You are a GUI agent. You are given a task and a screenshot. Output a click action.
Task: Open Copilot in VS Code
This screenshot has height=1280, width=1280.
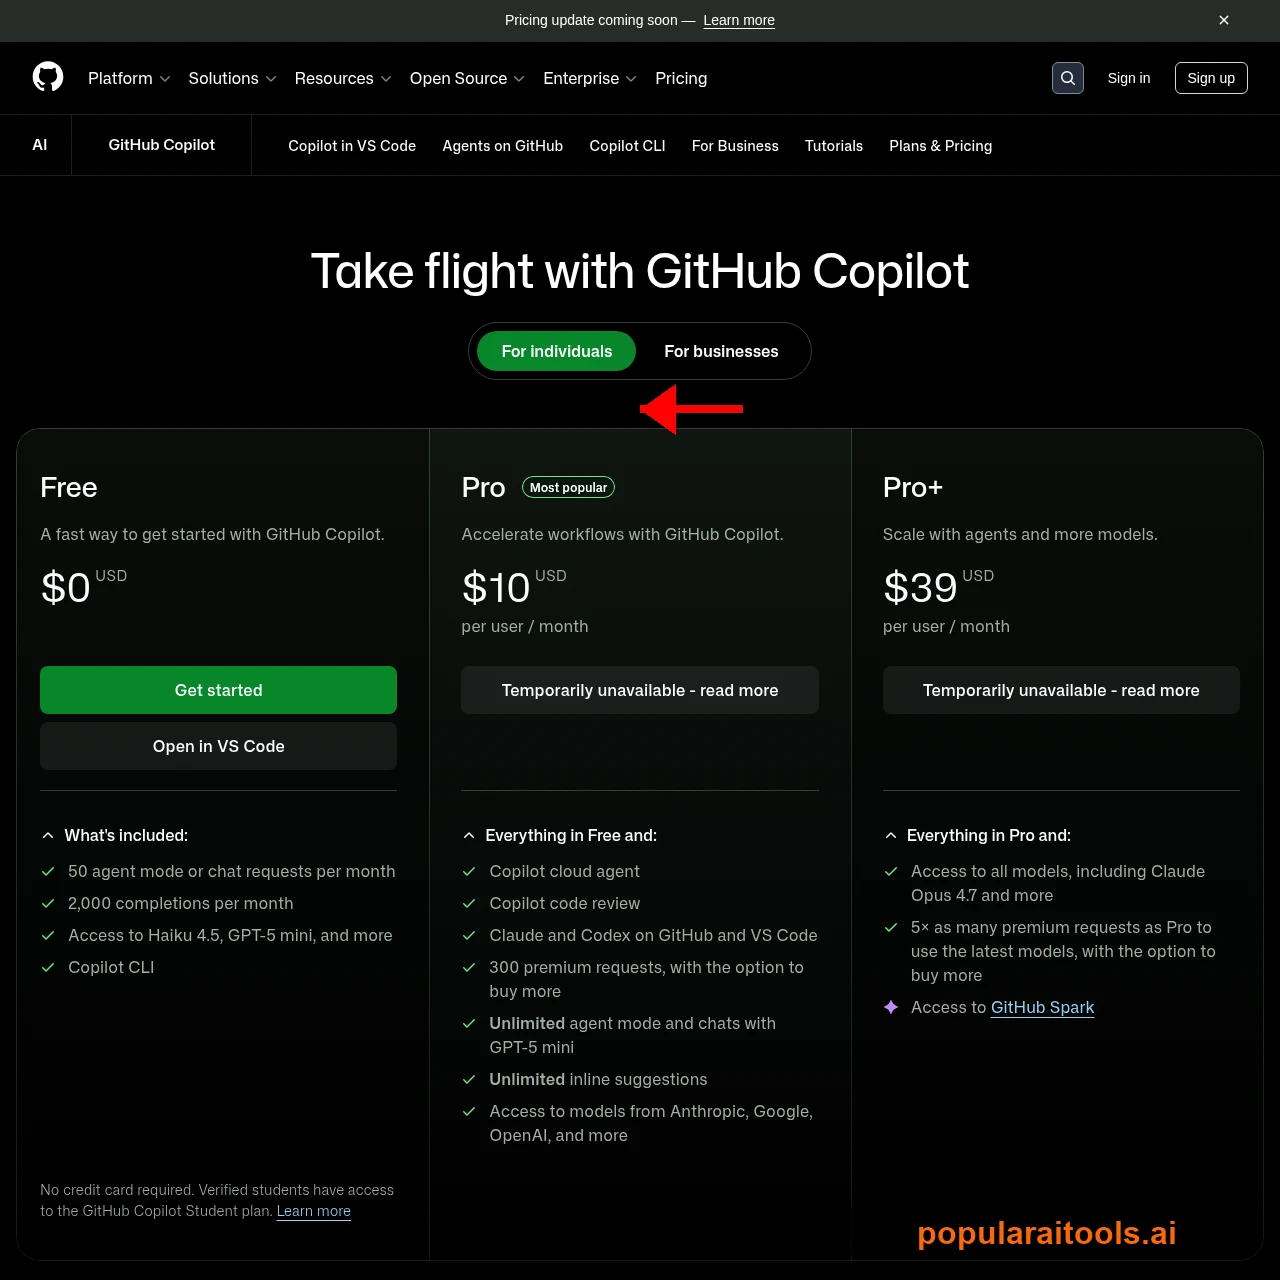(352, 145)
